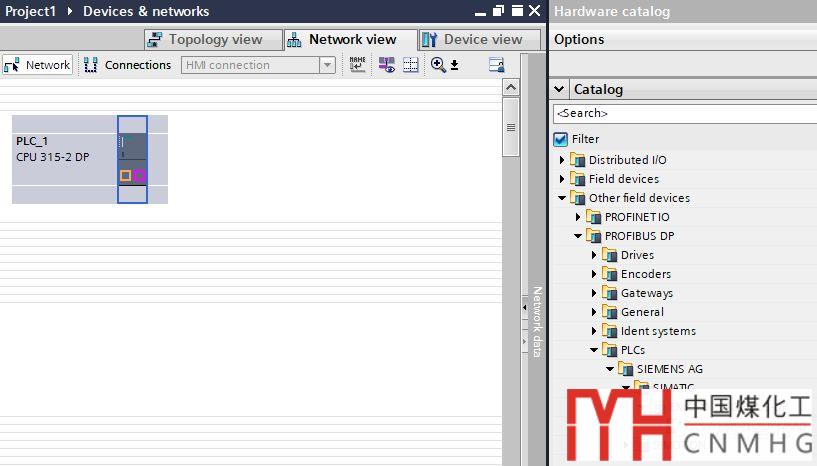
Task: Toggle the Filter checkbox in catalog
Action: [561, 139]
